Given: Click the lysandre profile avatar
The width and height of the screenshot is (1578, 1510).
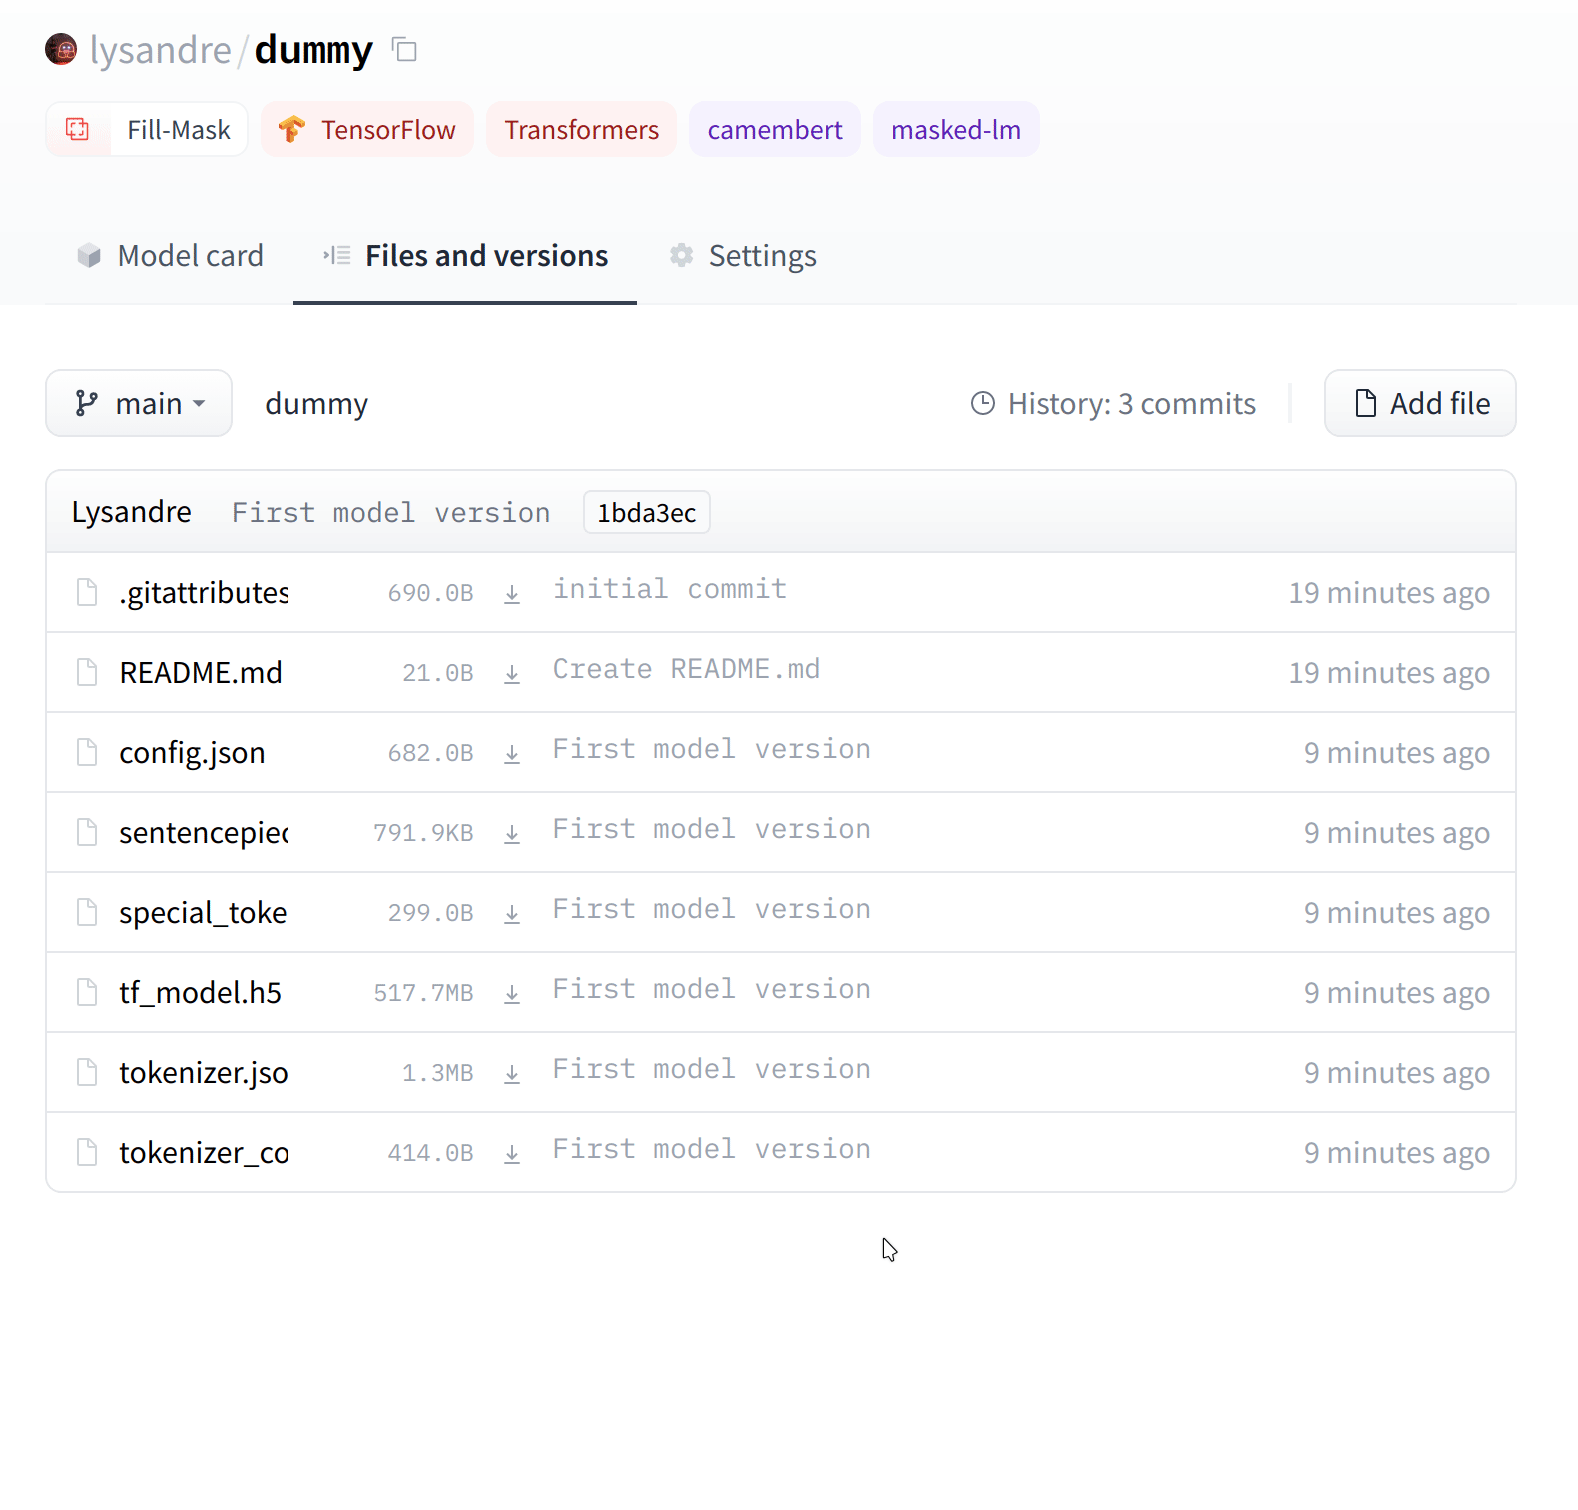Looking at the screenshot, I should click(61, 49).
